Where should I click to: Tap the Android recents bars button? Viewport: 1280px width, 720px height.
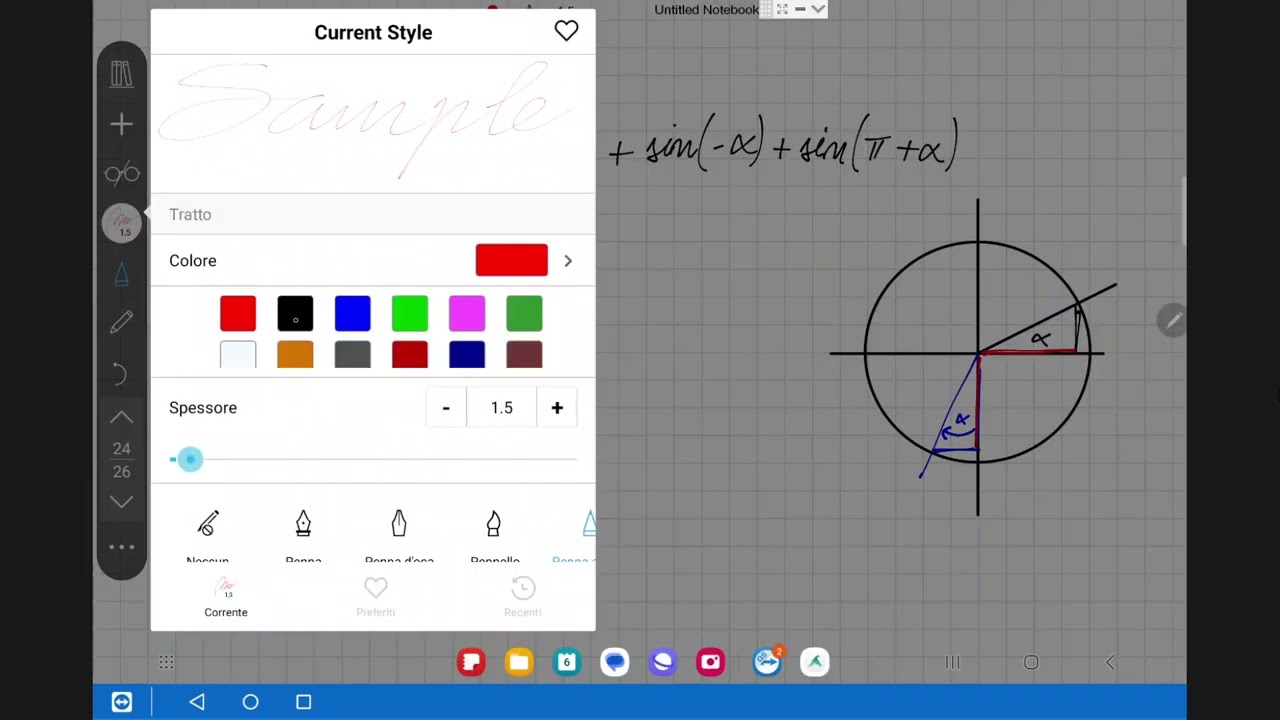[x=953, y=662]
